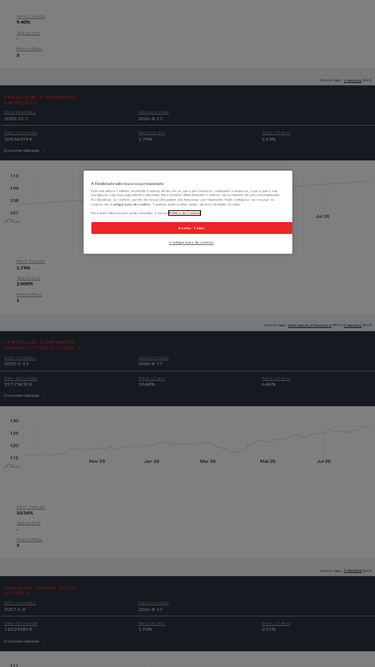The width and height of the screenshot is (375, 667).
Task: Open PP Evoluir Componente Proteção fund title
Action: click(40, 100)
